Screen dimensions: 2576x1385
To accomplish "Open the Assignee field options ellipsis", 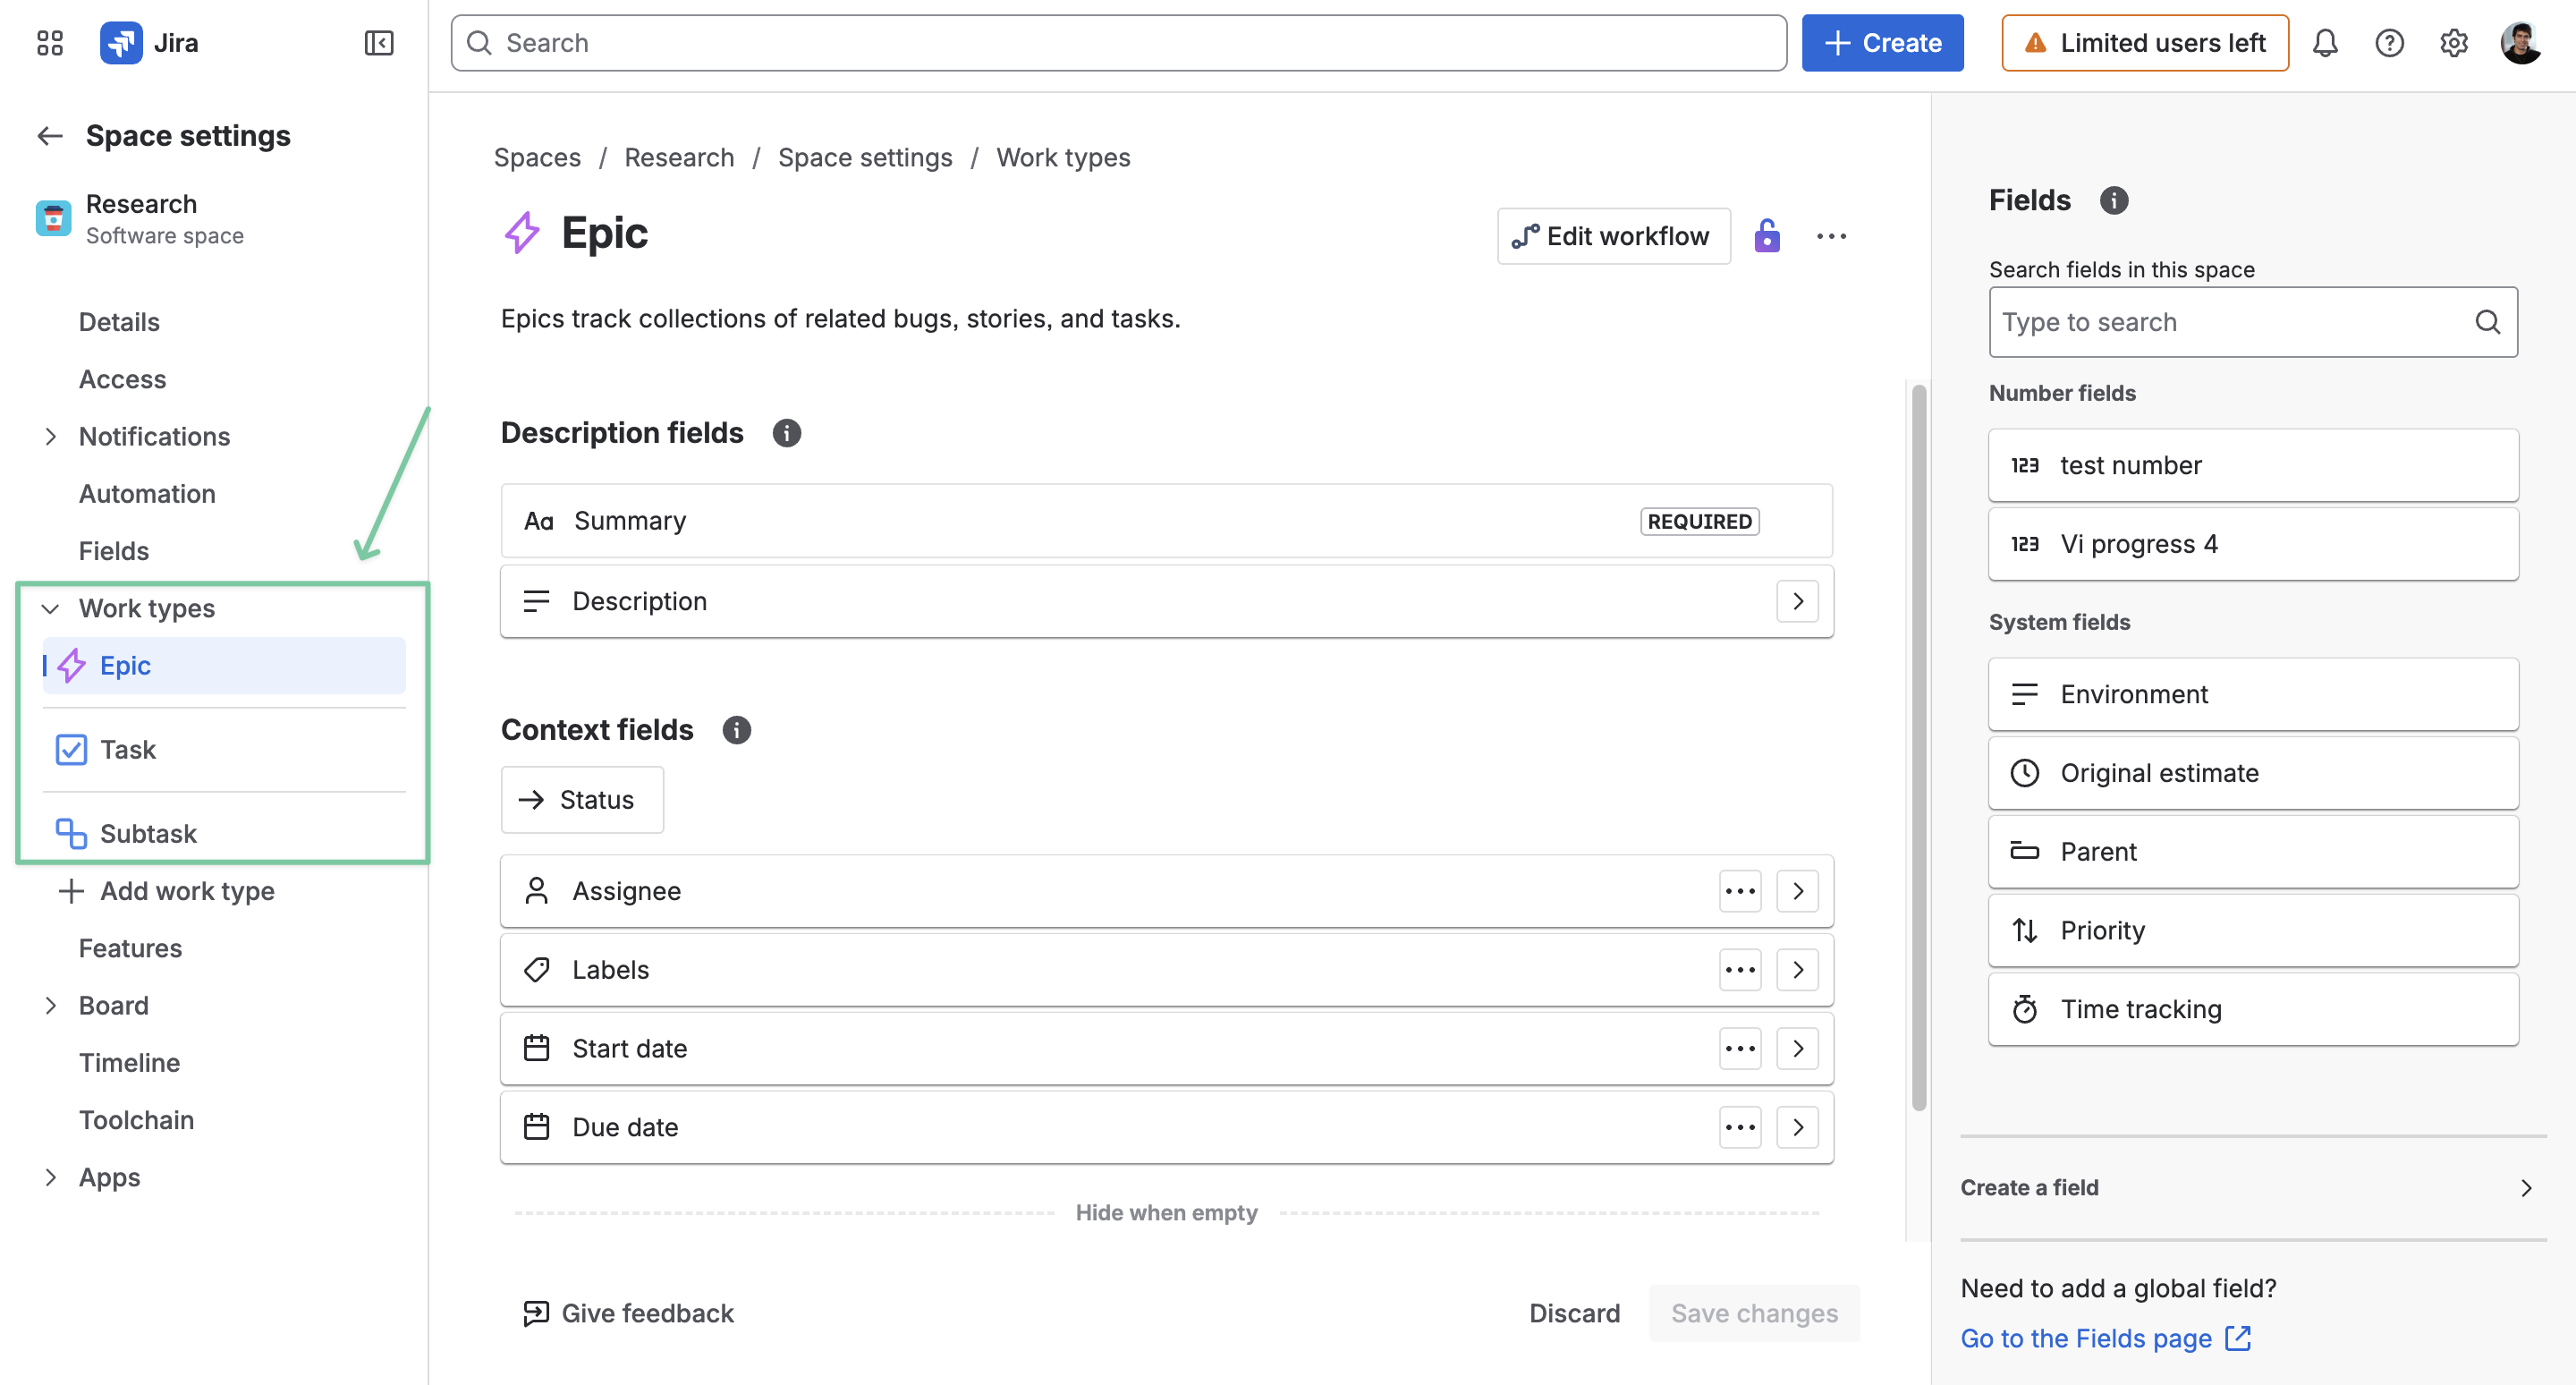I will [1740, 891].
